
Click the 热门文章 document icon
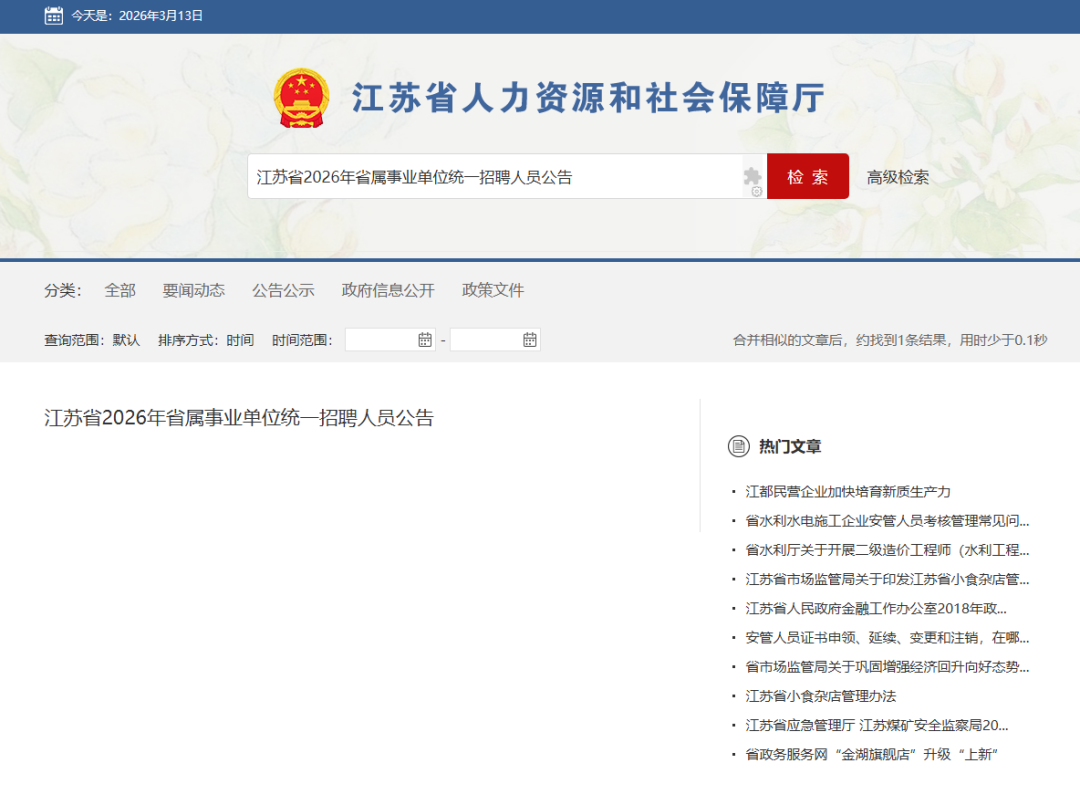point(738,446)
